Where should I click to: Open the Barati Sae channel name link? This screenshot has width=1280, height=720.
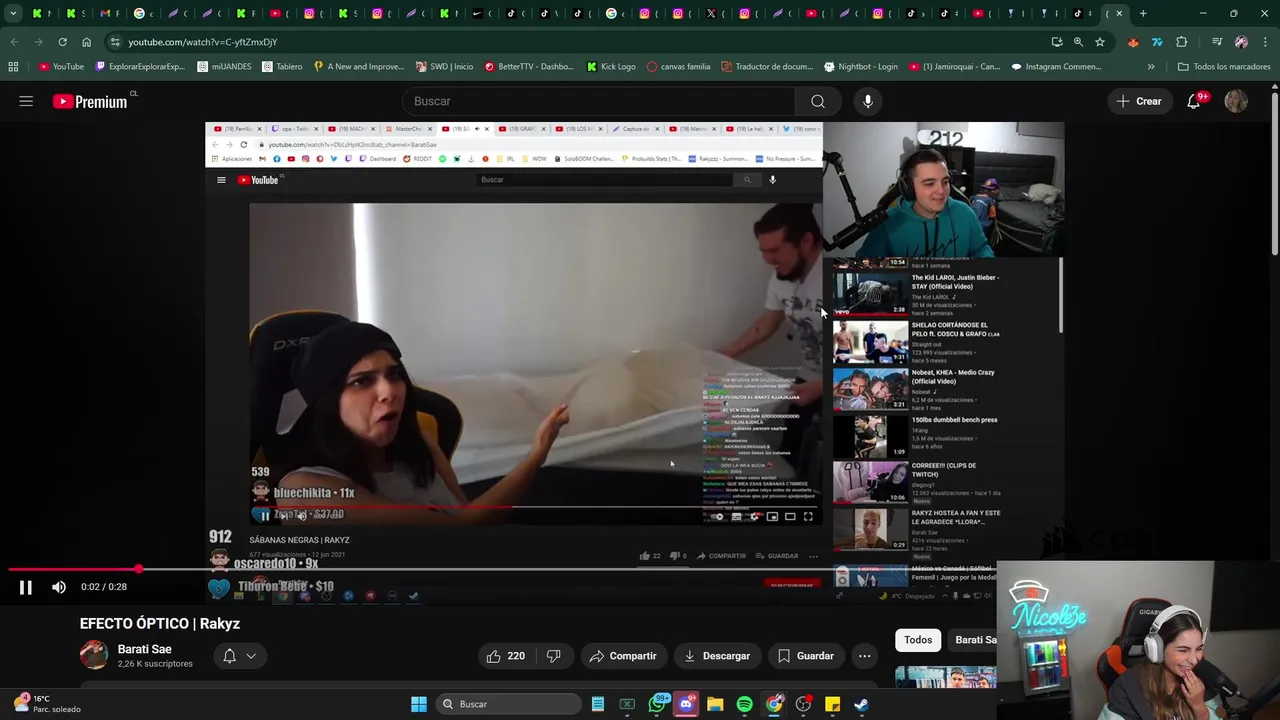coord(144,649)
